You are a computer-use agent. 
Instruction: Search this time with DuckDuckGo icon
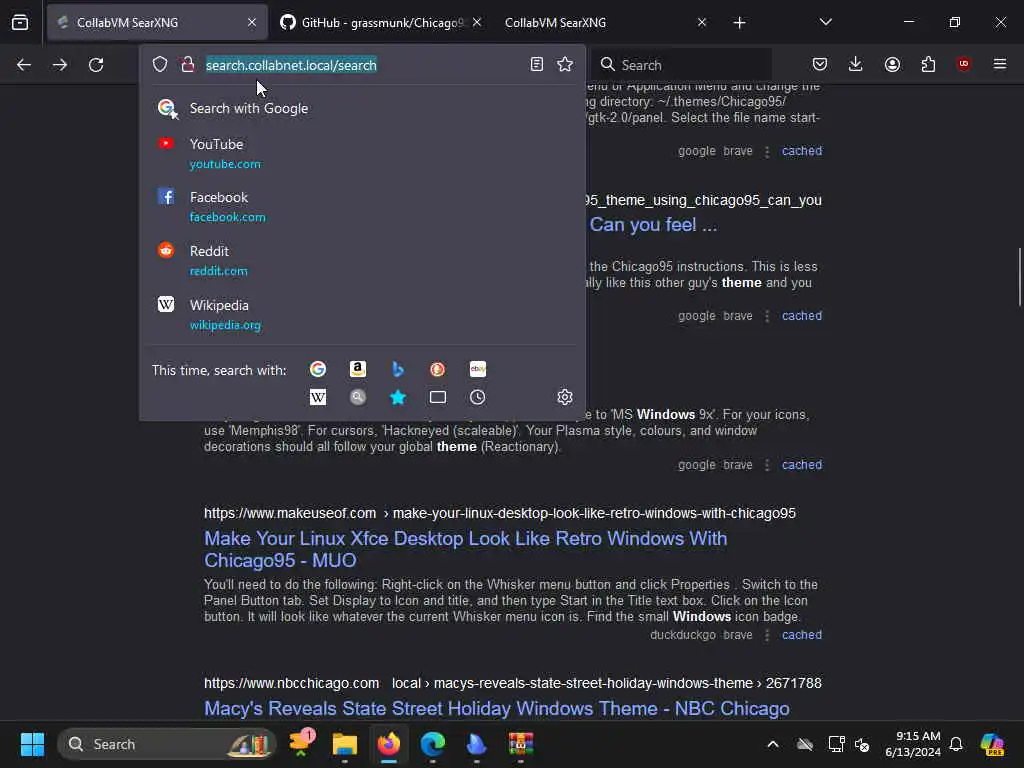[438, 369]
